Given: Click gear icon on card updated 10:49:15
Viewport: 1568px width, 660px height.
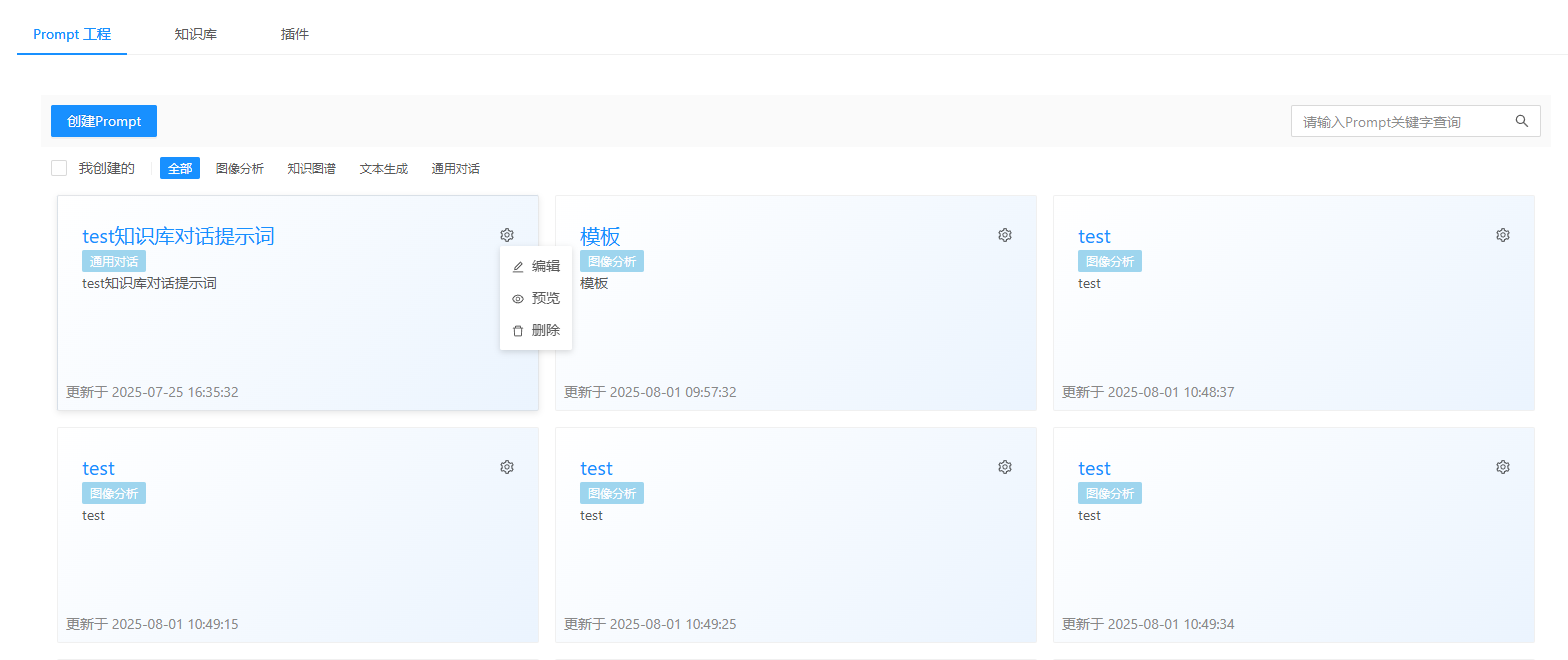Looking at the screenshot, I should click(x=507, y=467).
